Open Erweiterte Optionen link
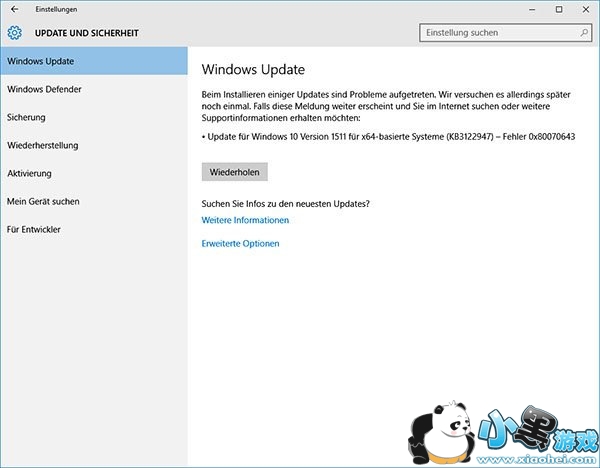Image resolution: width=600 pixels, height=468 pixels. [x=240, y=243]
